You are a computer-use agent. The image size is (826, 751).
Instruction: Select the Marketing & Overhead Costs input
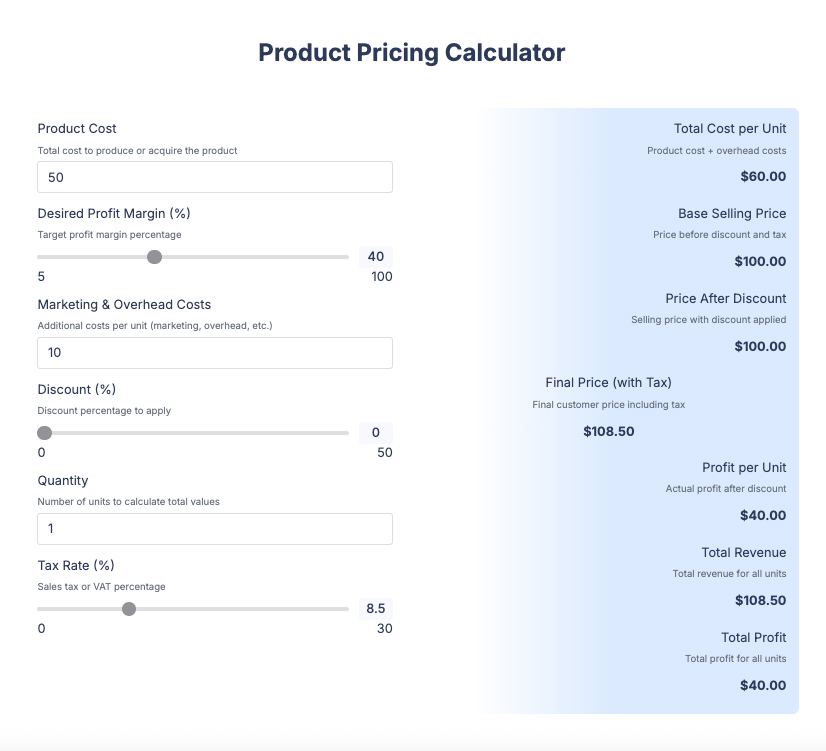point(214,352)
